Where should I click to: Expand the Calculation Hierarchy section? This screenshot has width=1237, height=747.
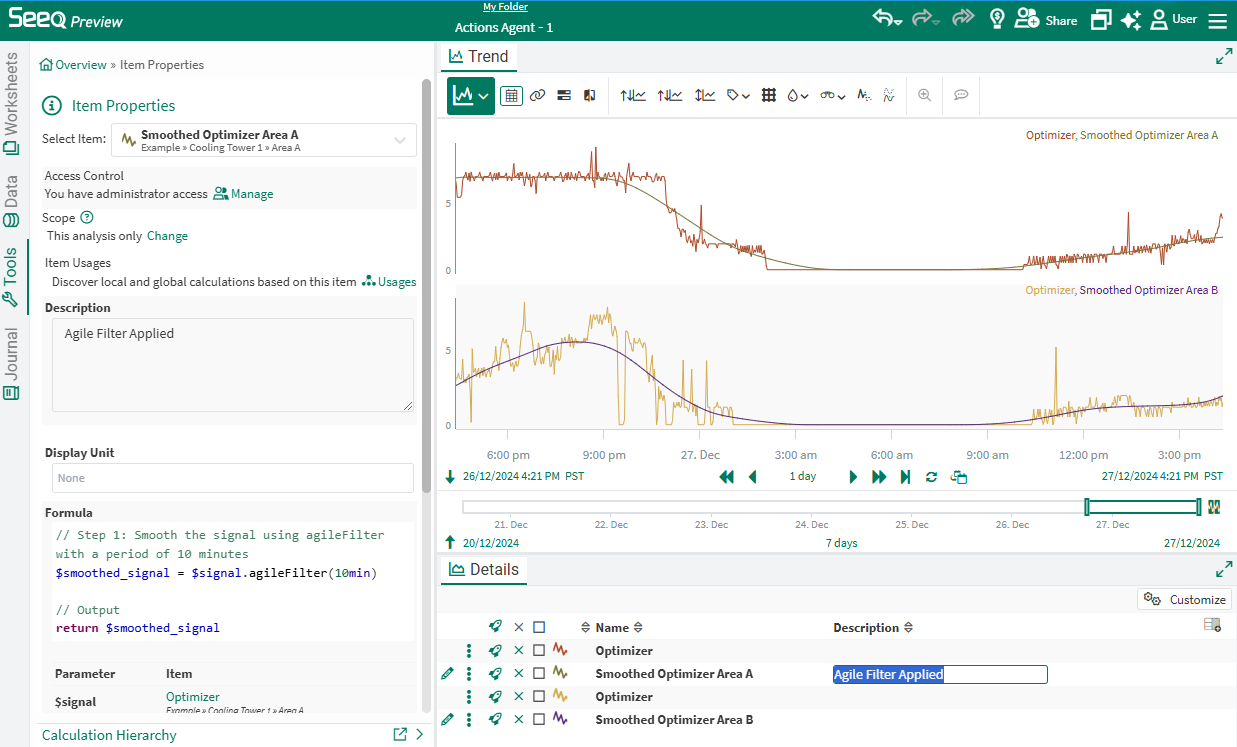pos(420,735)
